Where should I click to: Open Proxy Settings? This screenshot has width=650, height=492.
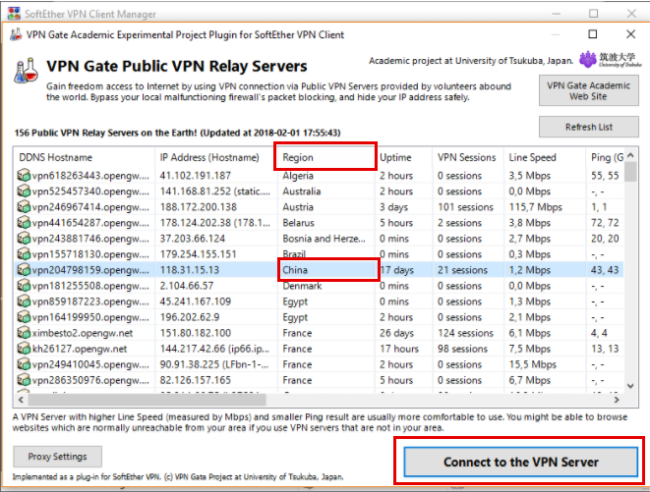[x=58, y=456]
